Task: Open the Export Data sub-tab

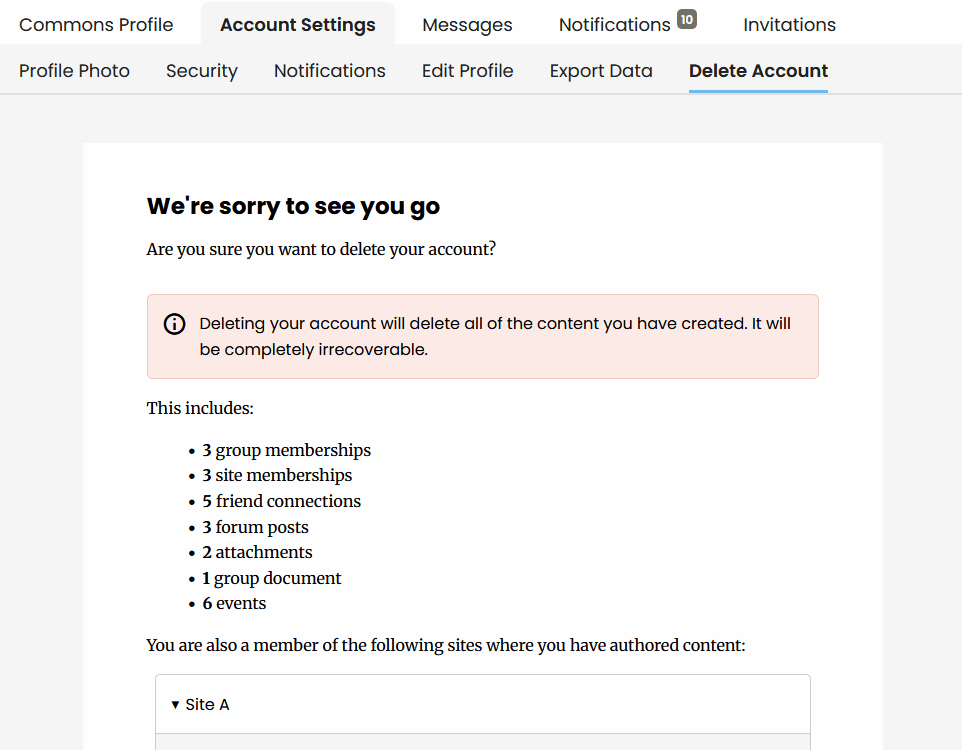Action: 601,71
